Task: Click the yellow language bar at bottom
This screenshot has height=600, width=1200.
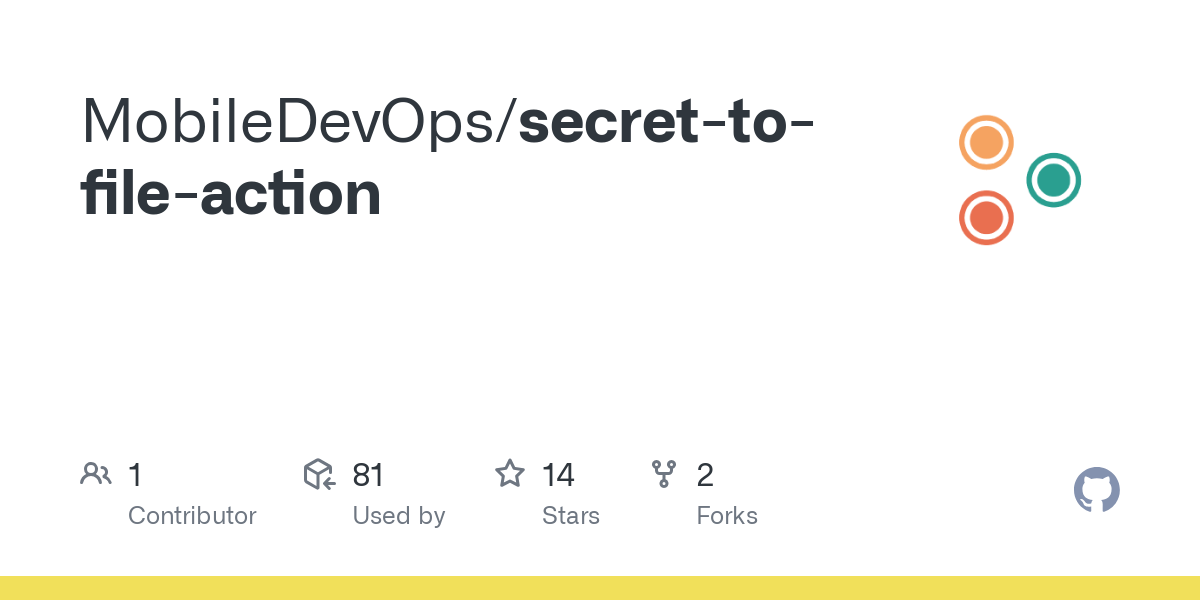Action: 600,588
